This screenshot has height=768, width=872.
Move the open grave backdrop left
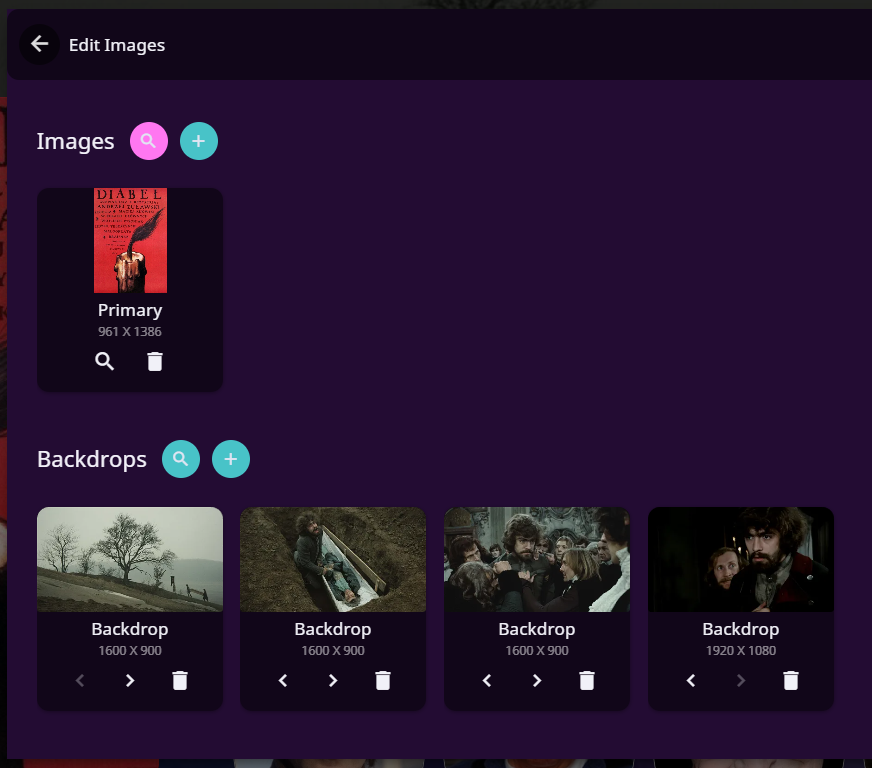point(283,681)
